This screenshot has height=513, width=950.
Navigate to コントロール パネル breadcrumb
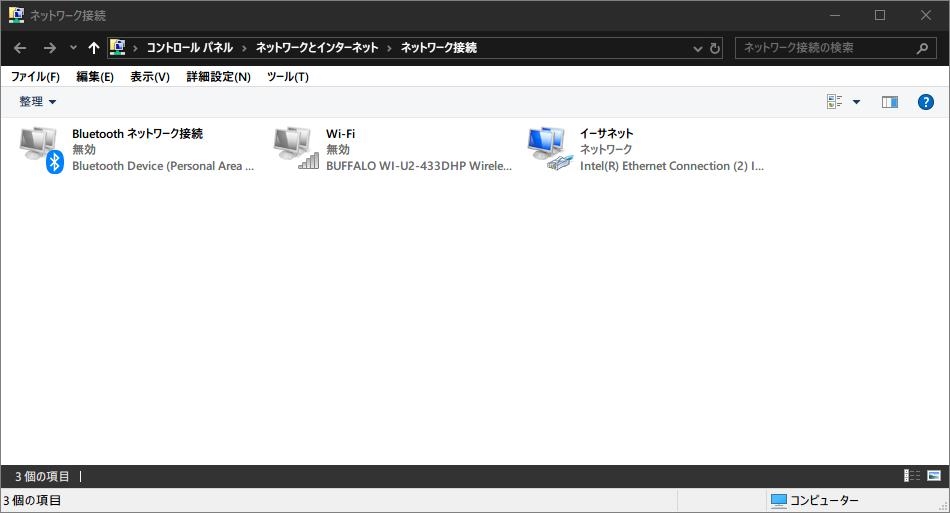pos(190,47)
